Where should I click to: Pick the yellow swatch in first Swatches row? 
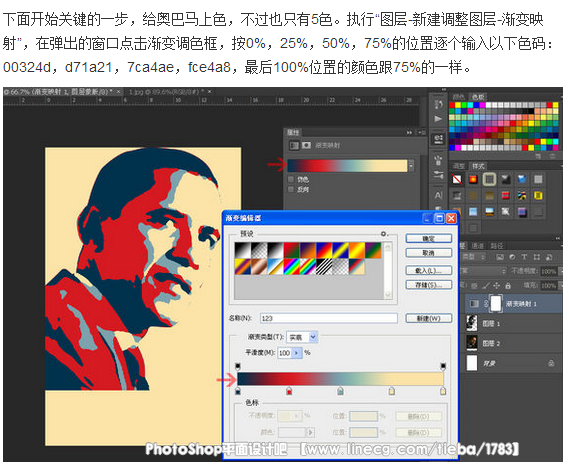pyautogui.click(x=458, y=105)
